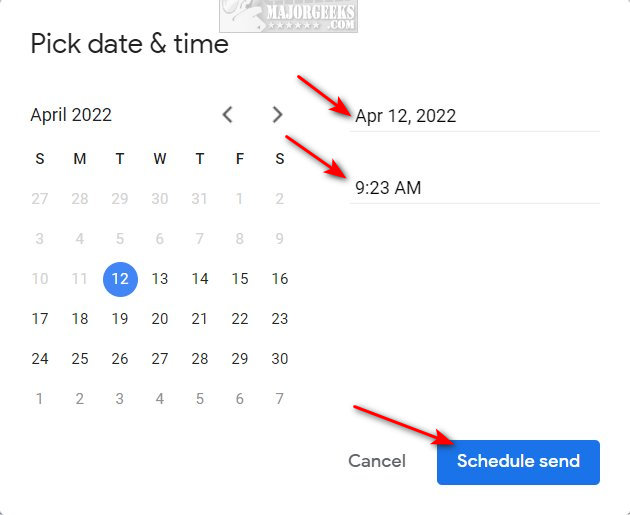Screen dimensions: 630x515
Task: Pick Sunday April 17
Action: point(40,319)
